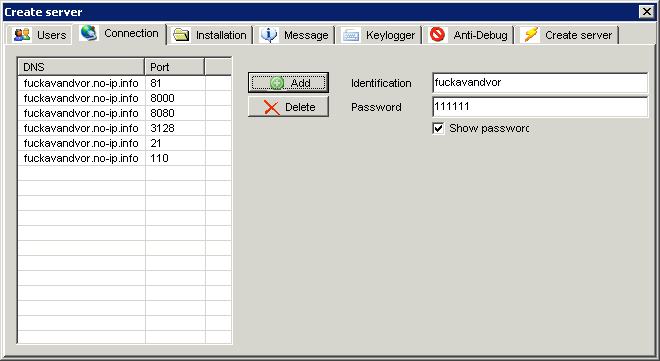Click the DNS column header
The width and height of the screenshot is (660, 361).
click(x=81, y=67)
